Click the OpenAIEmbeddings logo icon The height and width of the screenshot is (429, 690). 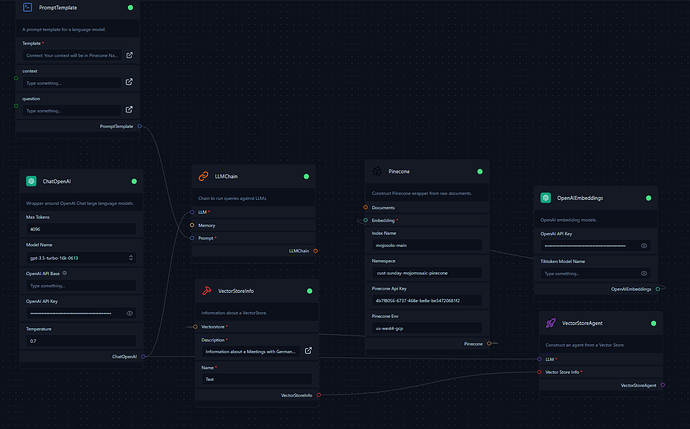pos(546,198)
